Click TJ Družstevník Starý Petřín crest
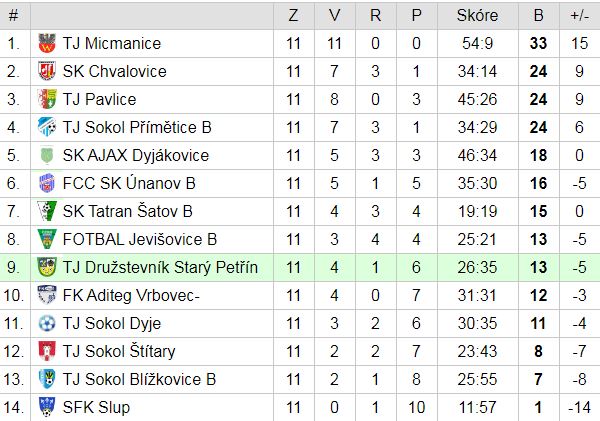The width and height of the screenshot is (600, 421). tap(47, 267)
